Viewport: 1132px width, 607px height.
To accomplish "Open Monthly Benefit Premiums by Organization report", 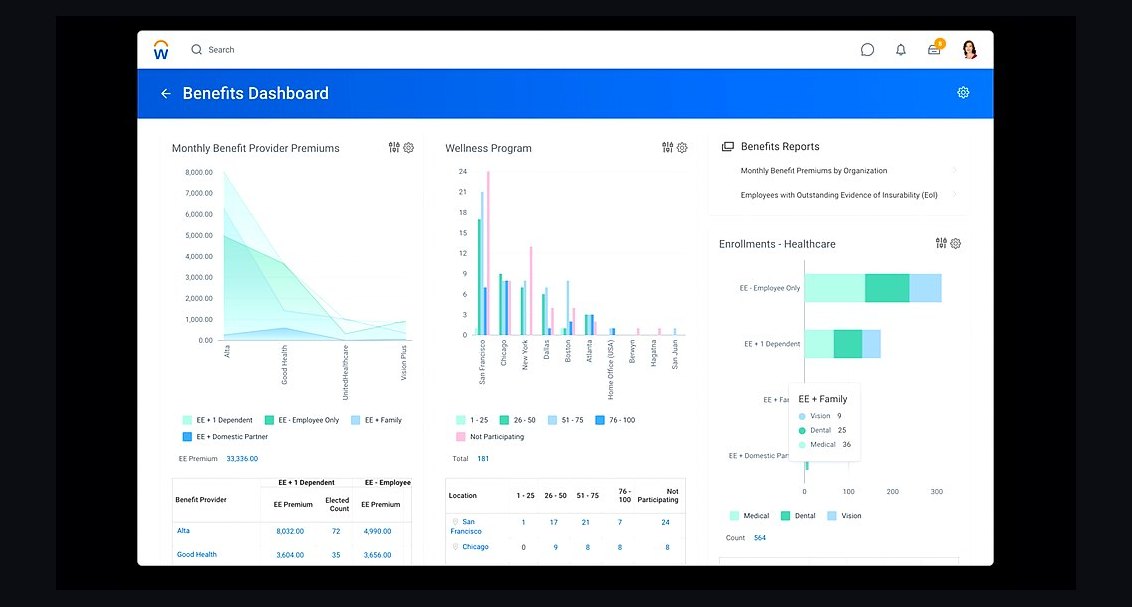I will point(814,170).
